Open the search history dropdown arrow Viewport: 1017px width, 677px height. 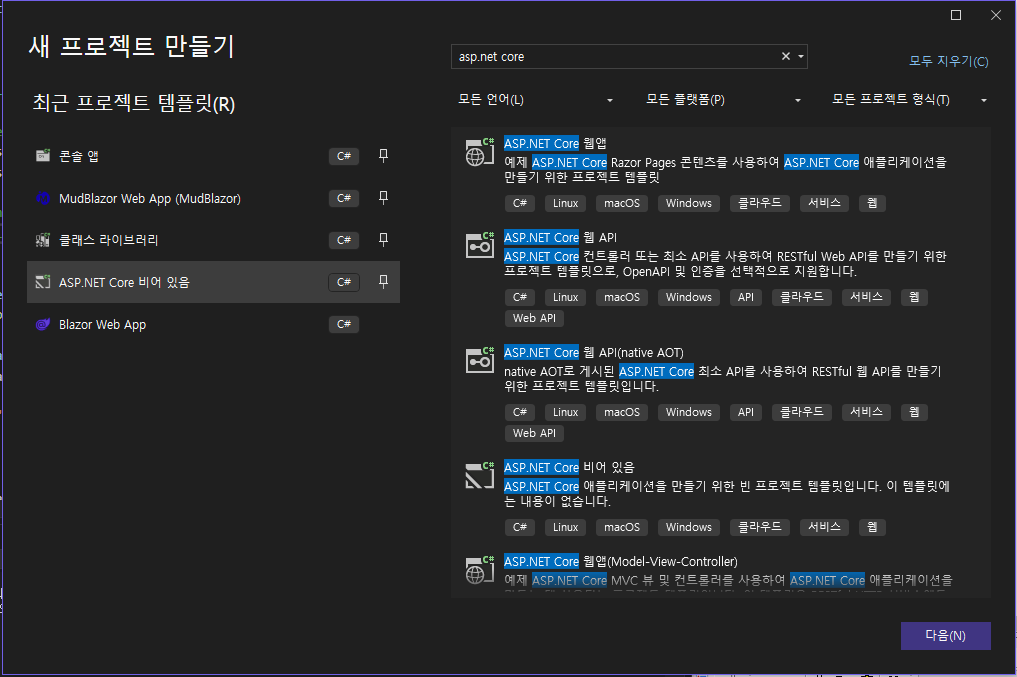[801, 56]
